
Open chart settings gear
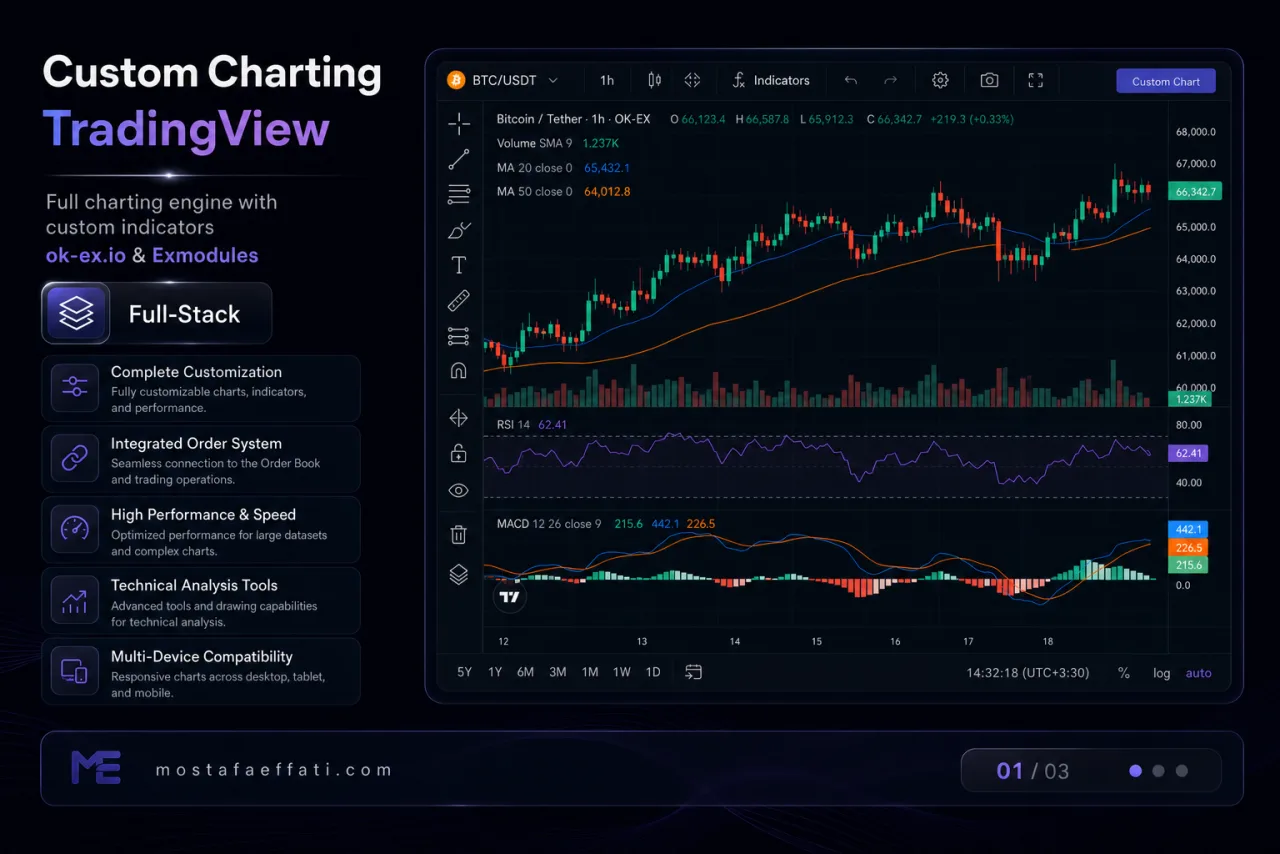[x=940, y=80]
